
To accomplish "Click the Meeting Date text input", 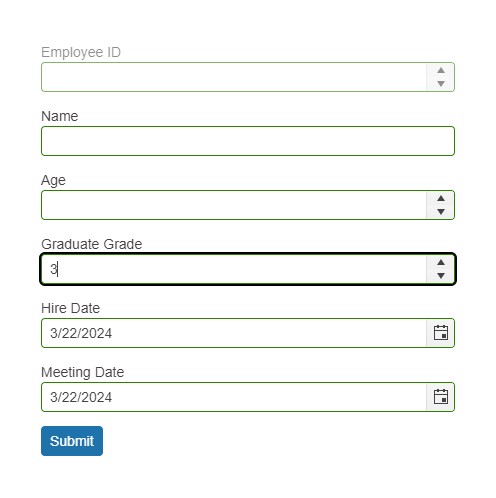I will [234, 397].
